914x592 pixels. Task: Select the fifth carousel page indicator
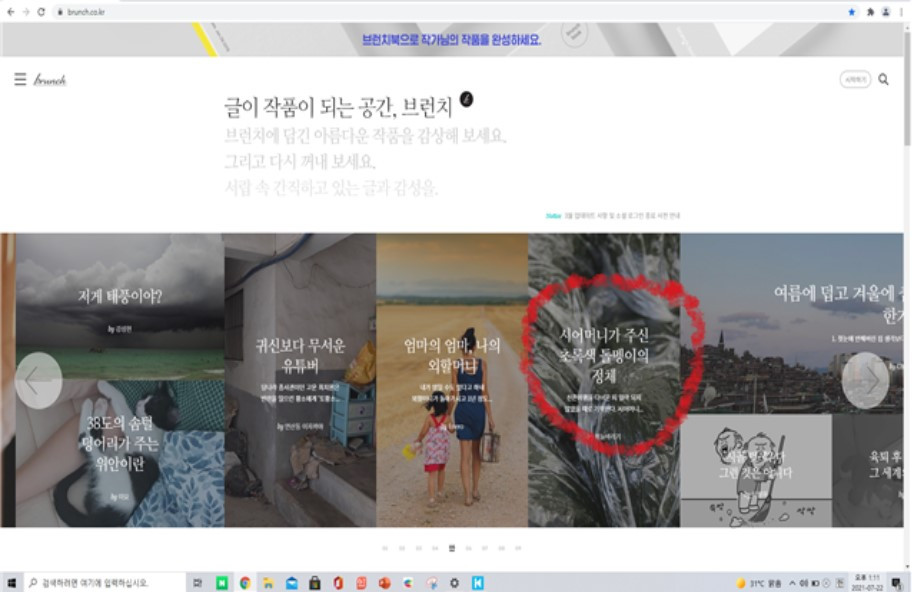tap(452, 548)
